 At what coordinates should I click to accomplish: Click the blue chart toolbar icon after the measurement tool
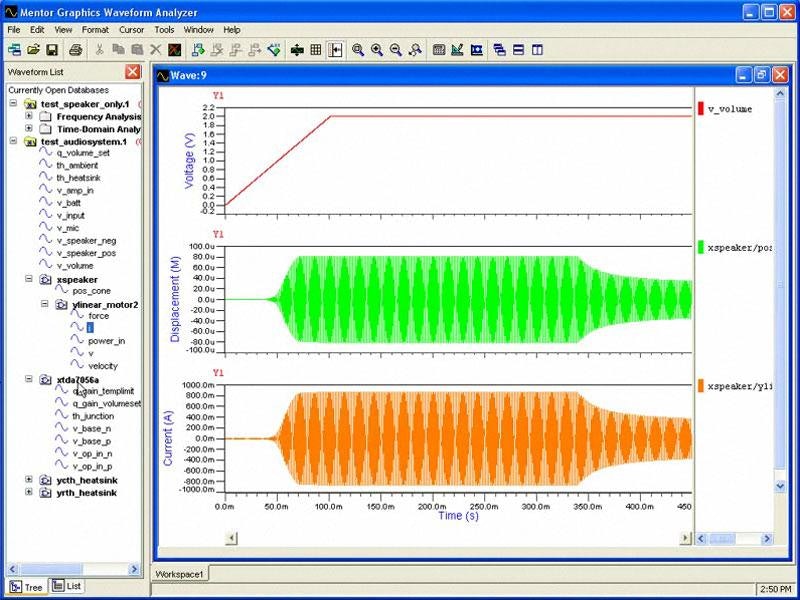477,49
